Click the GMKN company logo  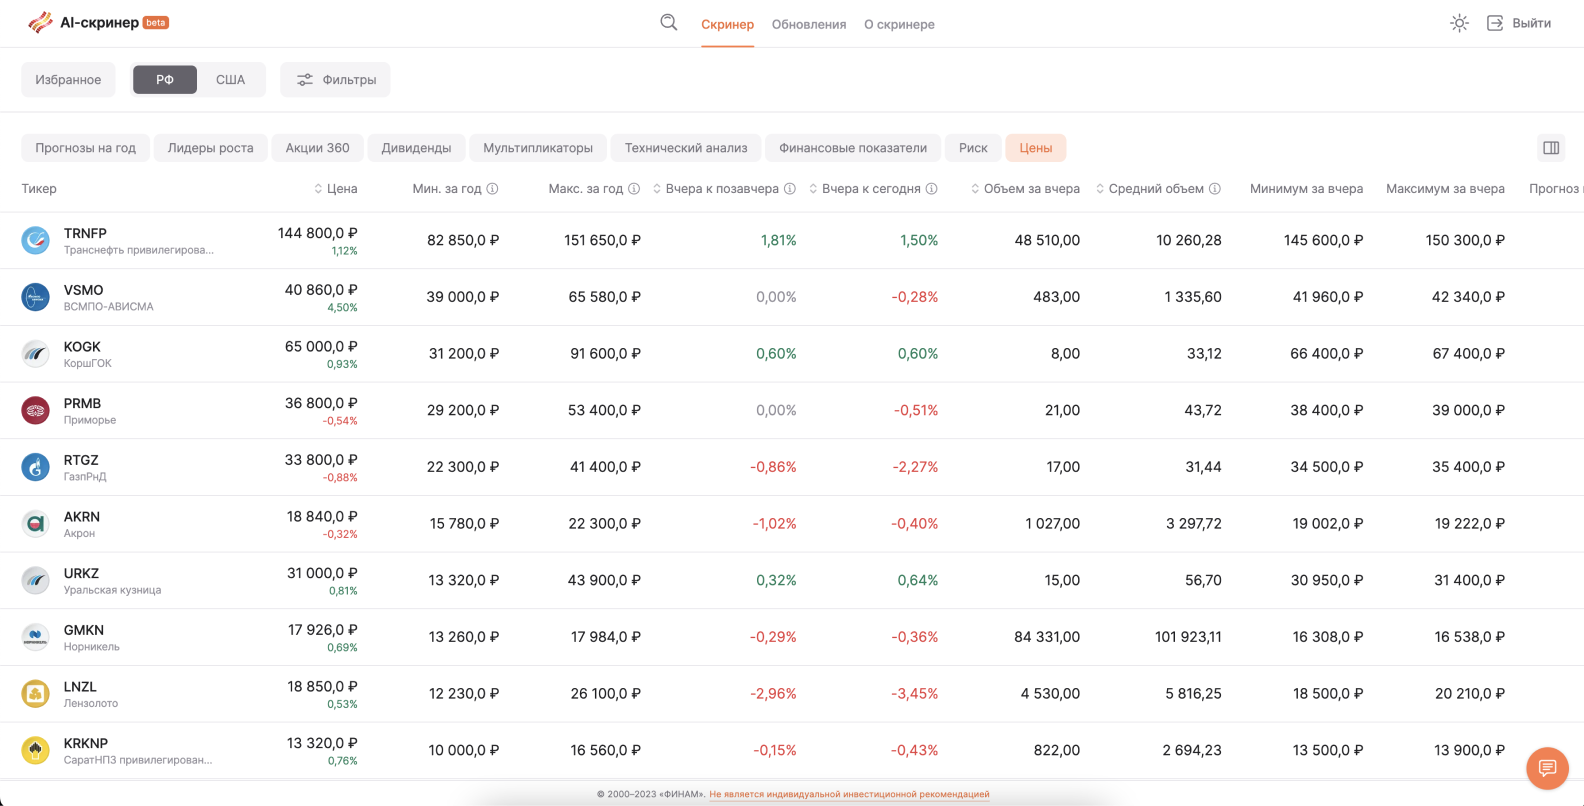tap(35, 637)
